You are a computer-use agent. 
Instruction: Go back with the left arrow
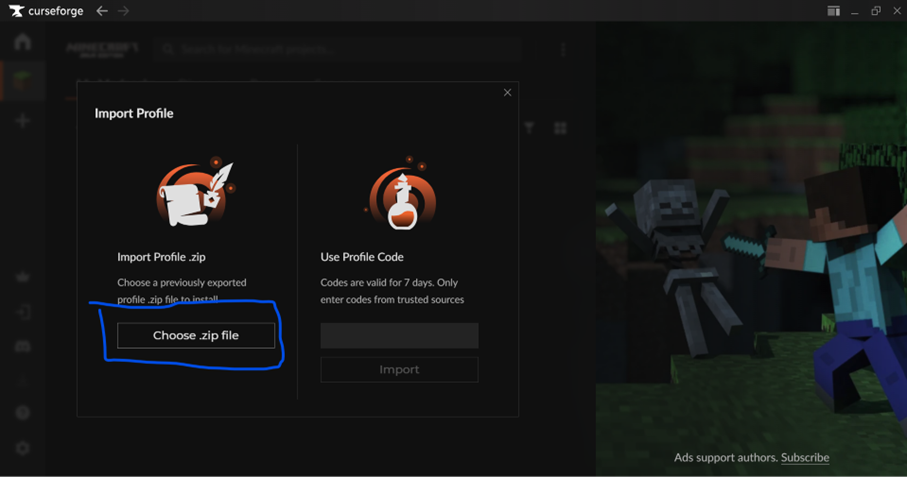(102, 11)
